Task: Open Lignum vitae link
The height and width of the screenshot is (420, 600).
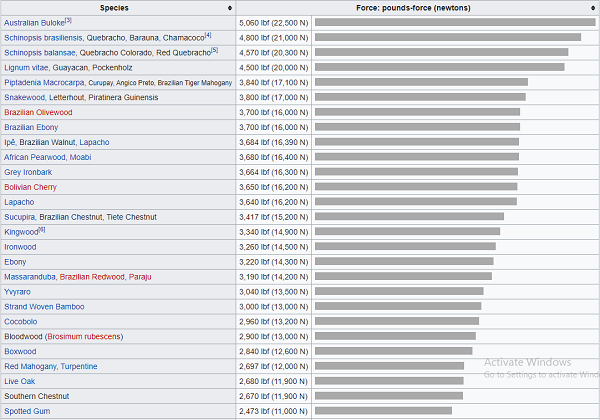Action: (26, 68)
